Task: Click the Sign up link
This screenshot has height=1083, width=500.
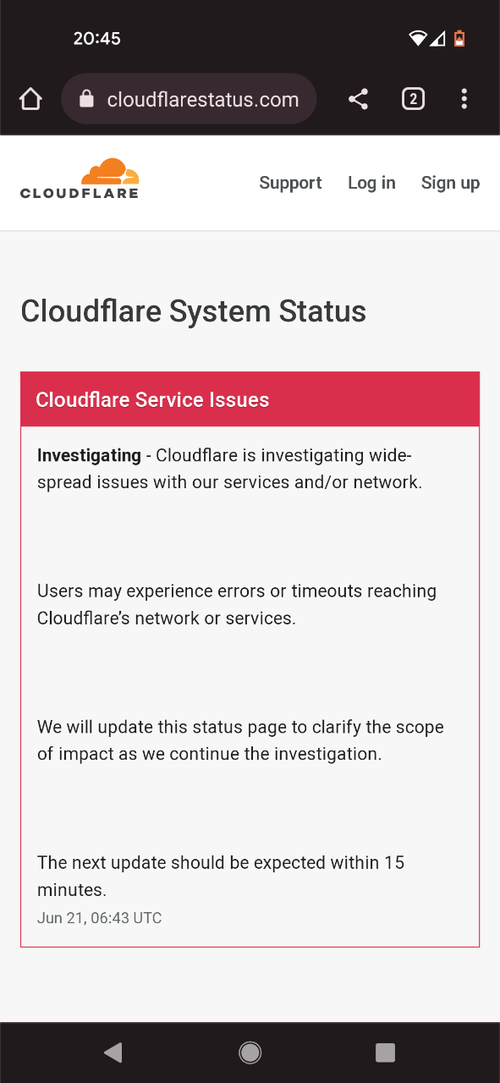Action: (x=450, y=183)
